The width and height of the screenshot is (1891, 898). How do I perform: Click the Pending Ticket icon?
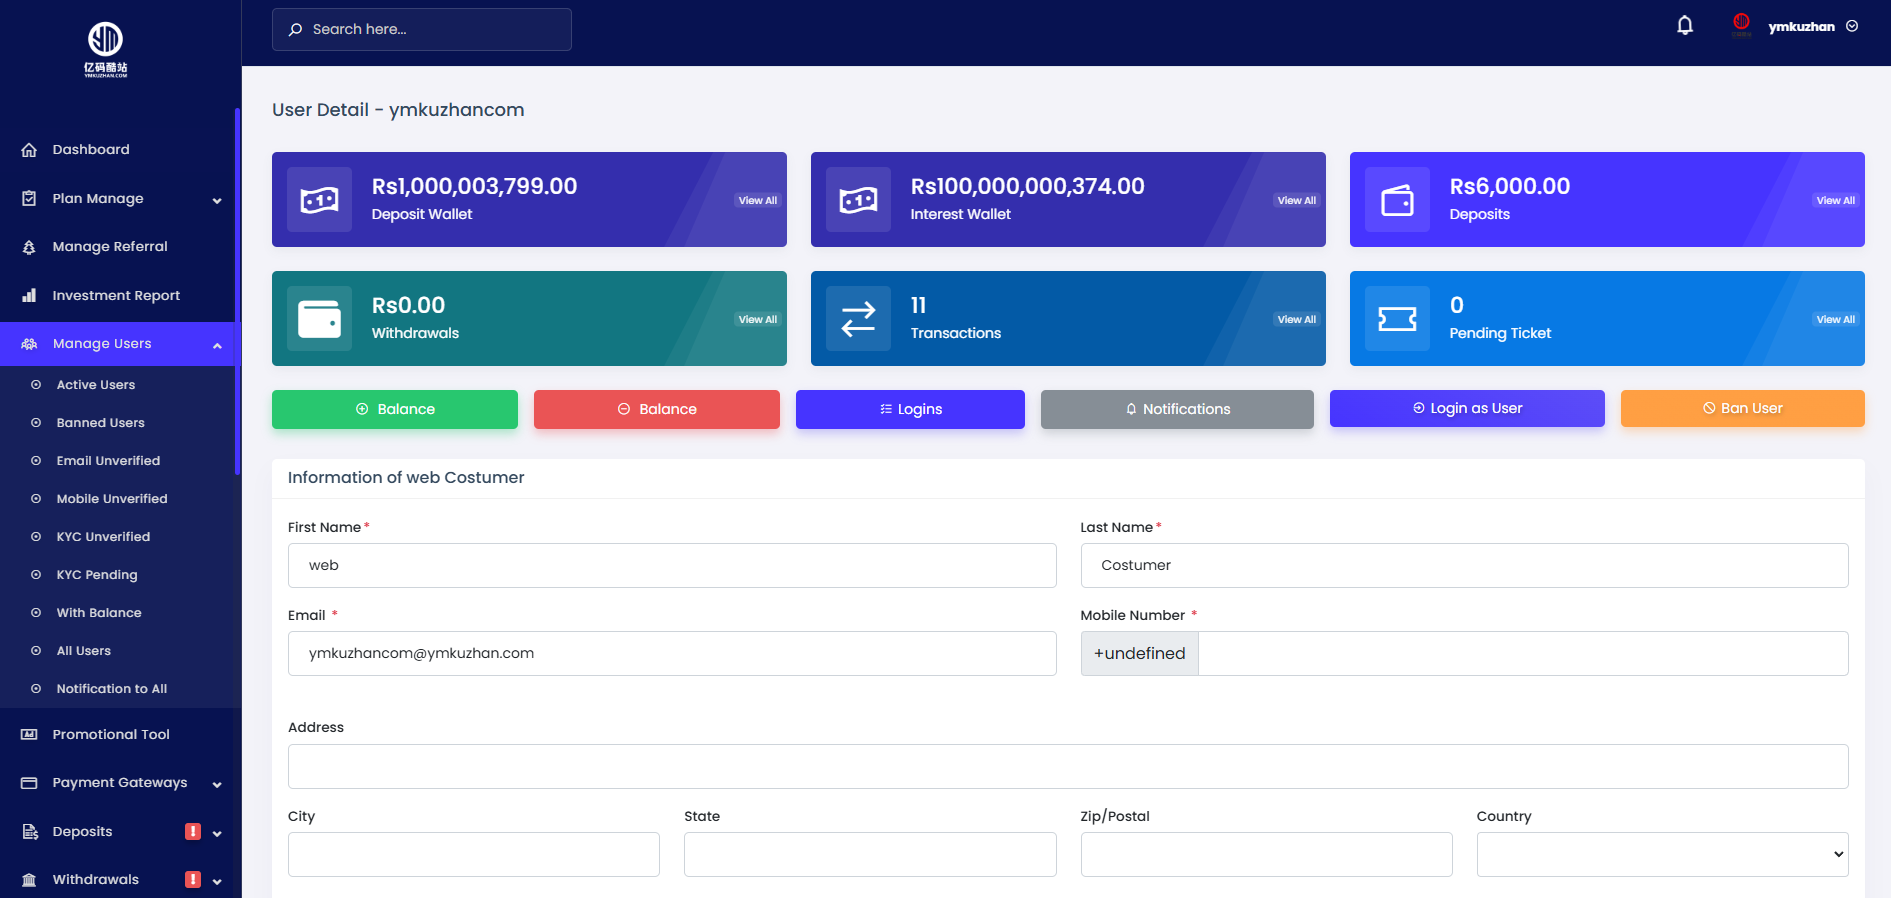[x=1397, y=319]
